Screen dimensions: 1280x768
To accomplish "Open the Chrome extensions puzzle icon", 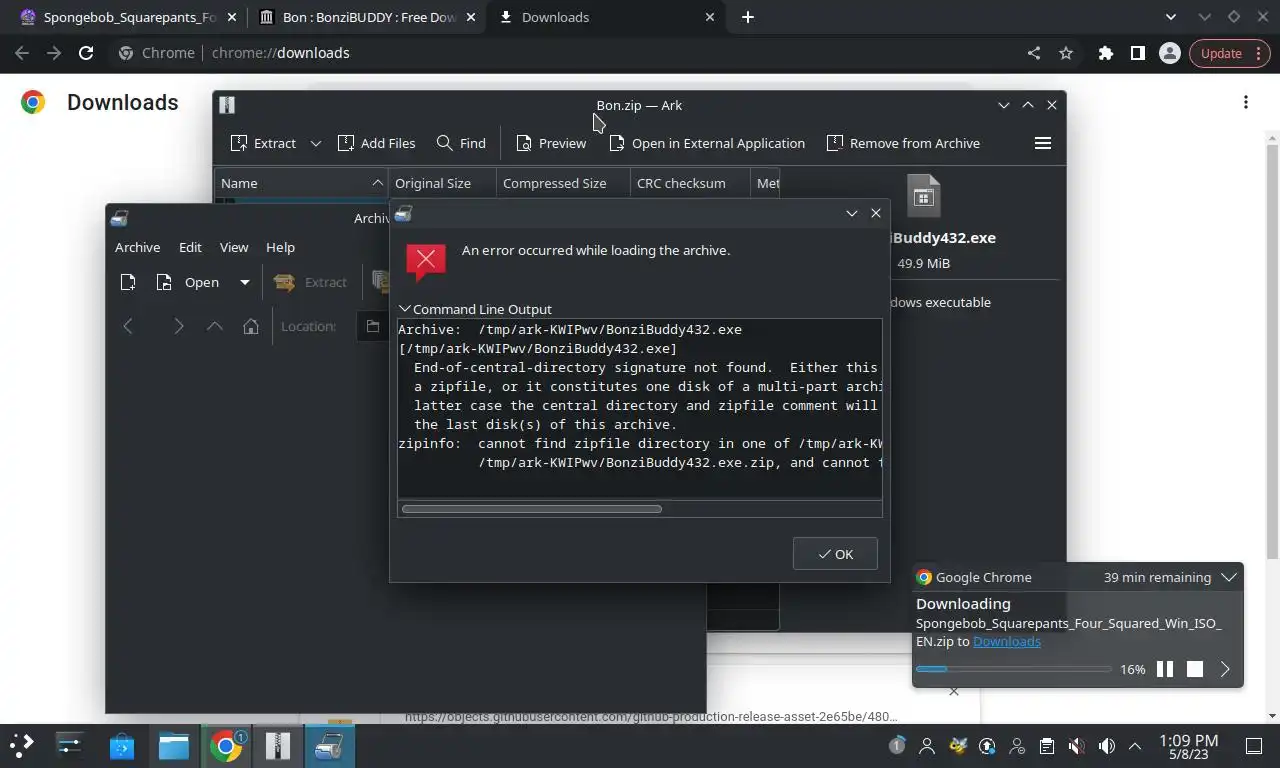I will pyautogui.click(x=1105, y=53).
